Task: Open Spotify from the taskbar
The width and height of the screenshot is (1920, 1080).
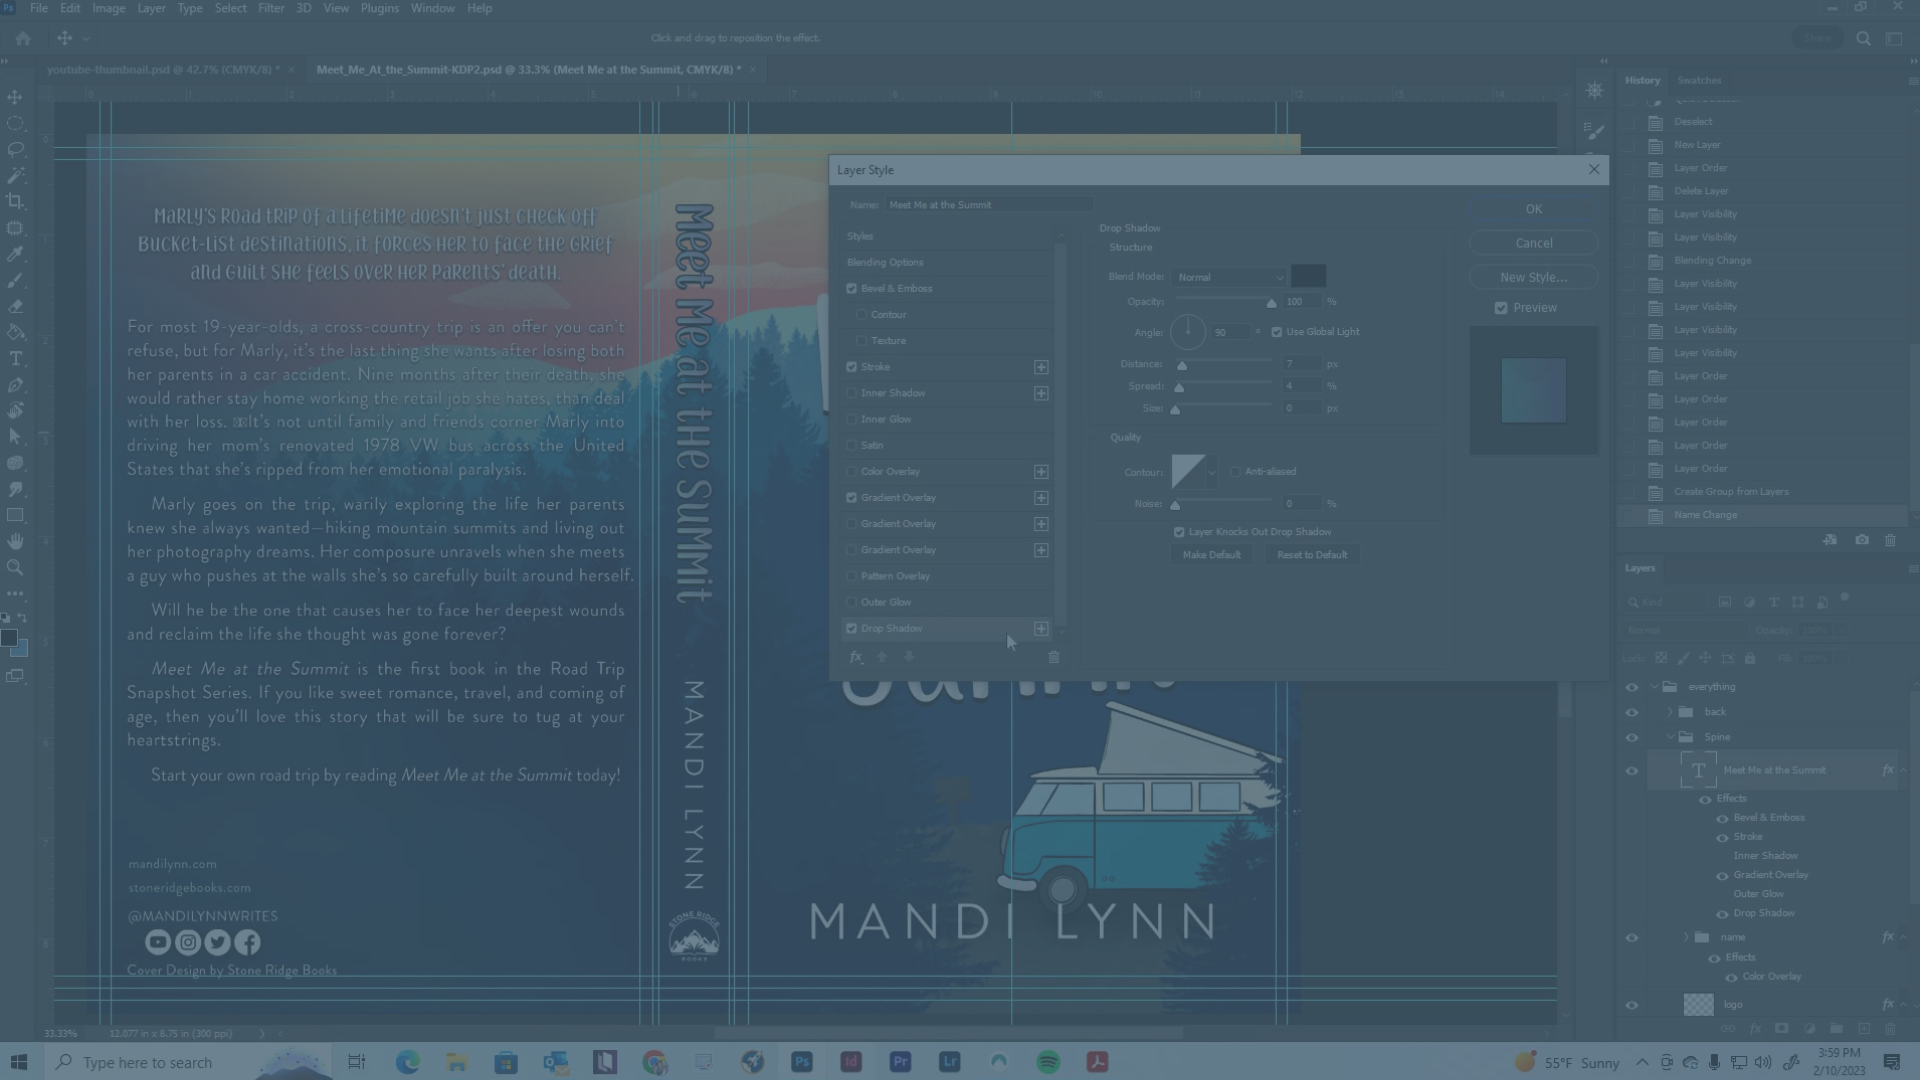Action: click(1048, 1062)
